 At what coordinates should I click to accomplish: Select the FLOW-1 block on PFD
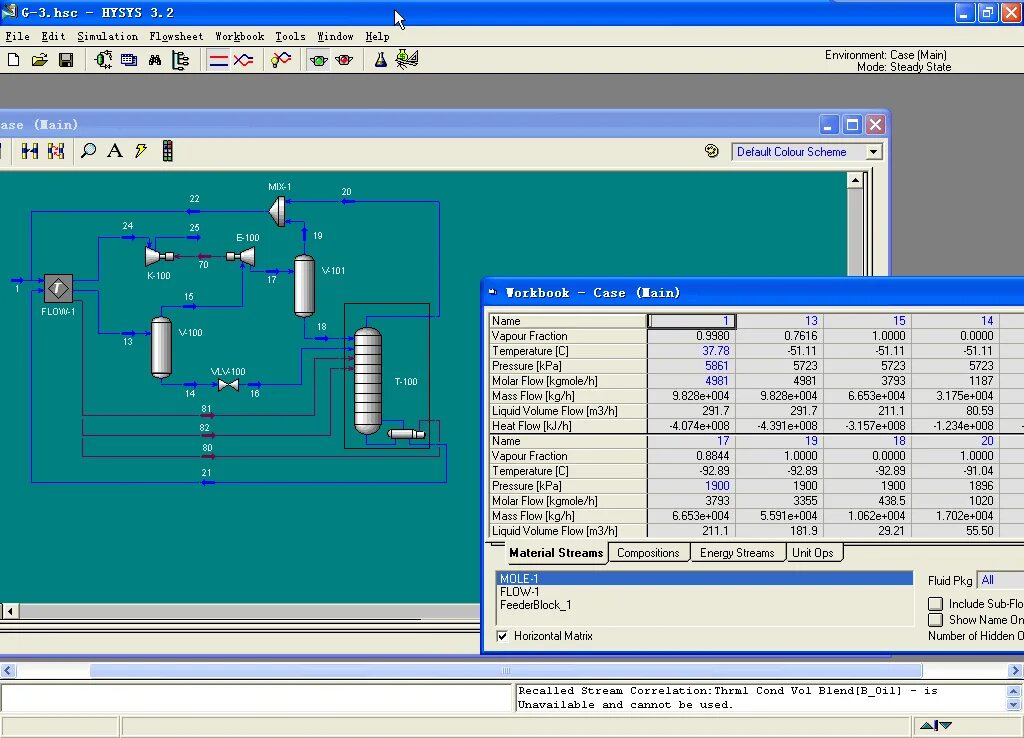click(58, 288)
